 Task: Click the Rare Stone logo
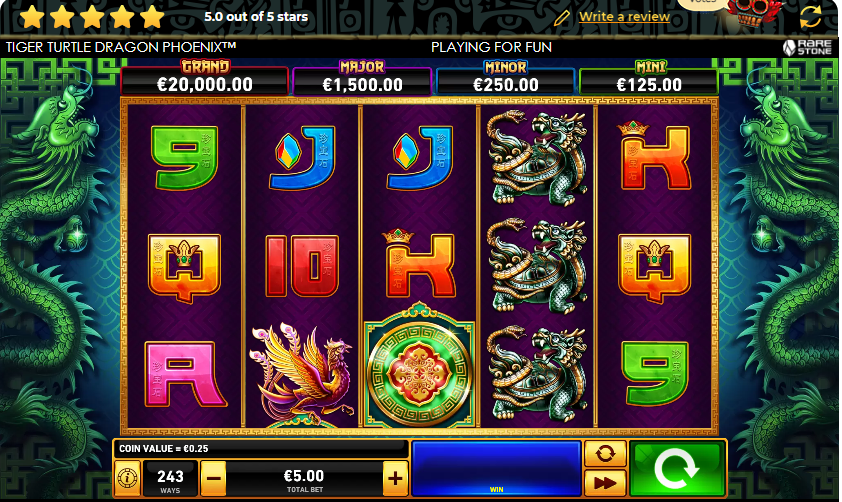(x=807, y=47)
